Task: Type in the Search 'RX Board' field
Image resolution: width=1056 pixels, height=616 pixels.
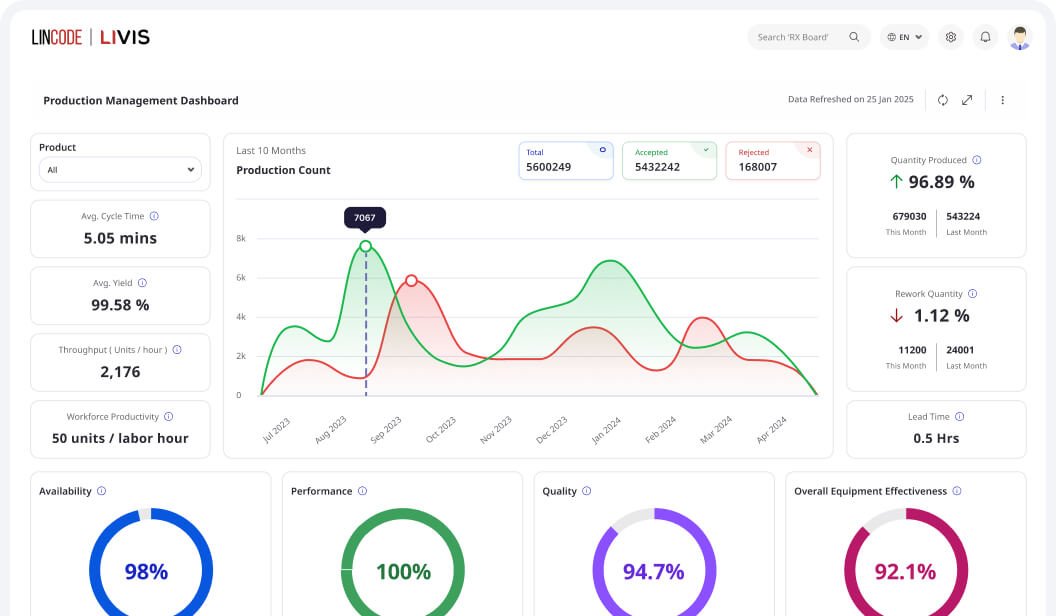Action: [x=794, y=37]
